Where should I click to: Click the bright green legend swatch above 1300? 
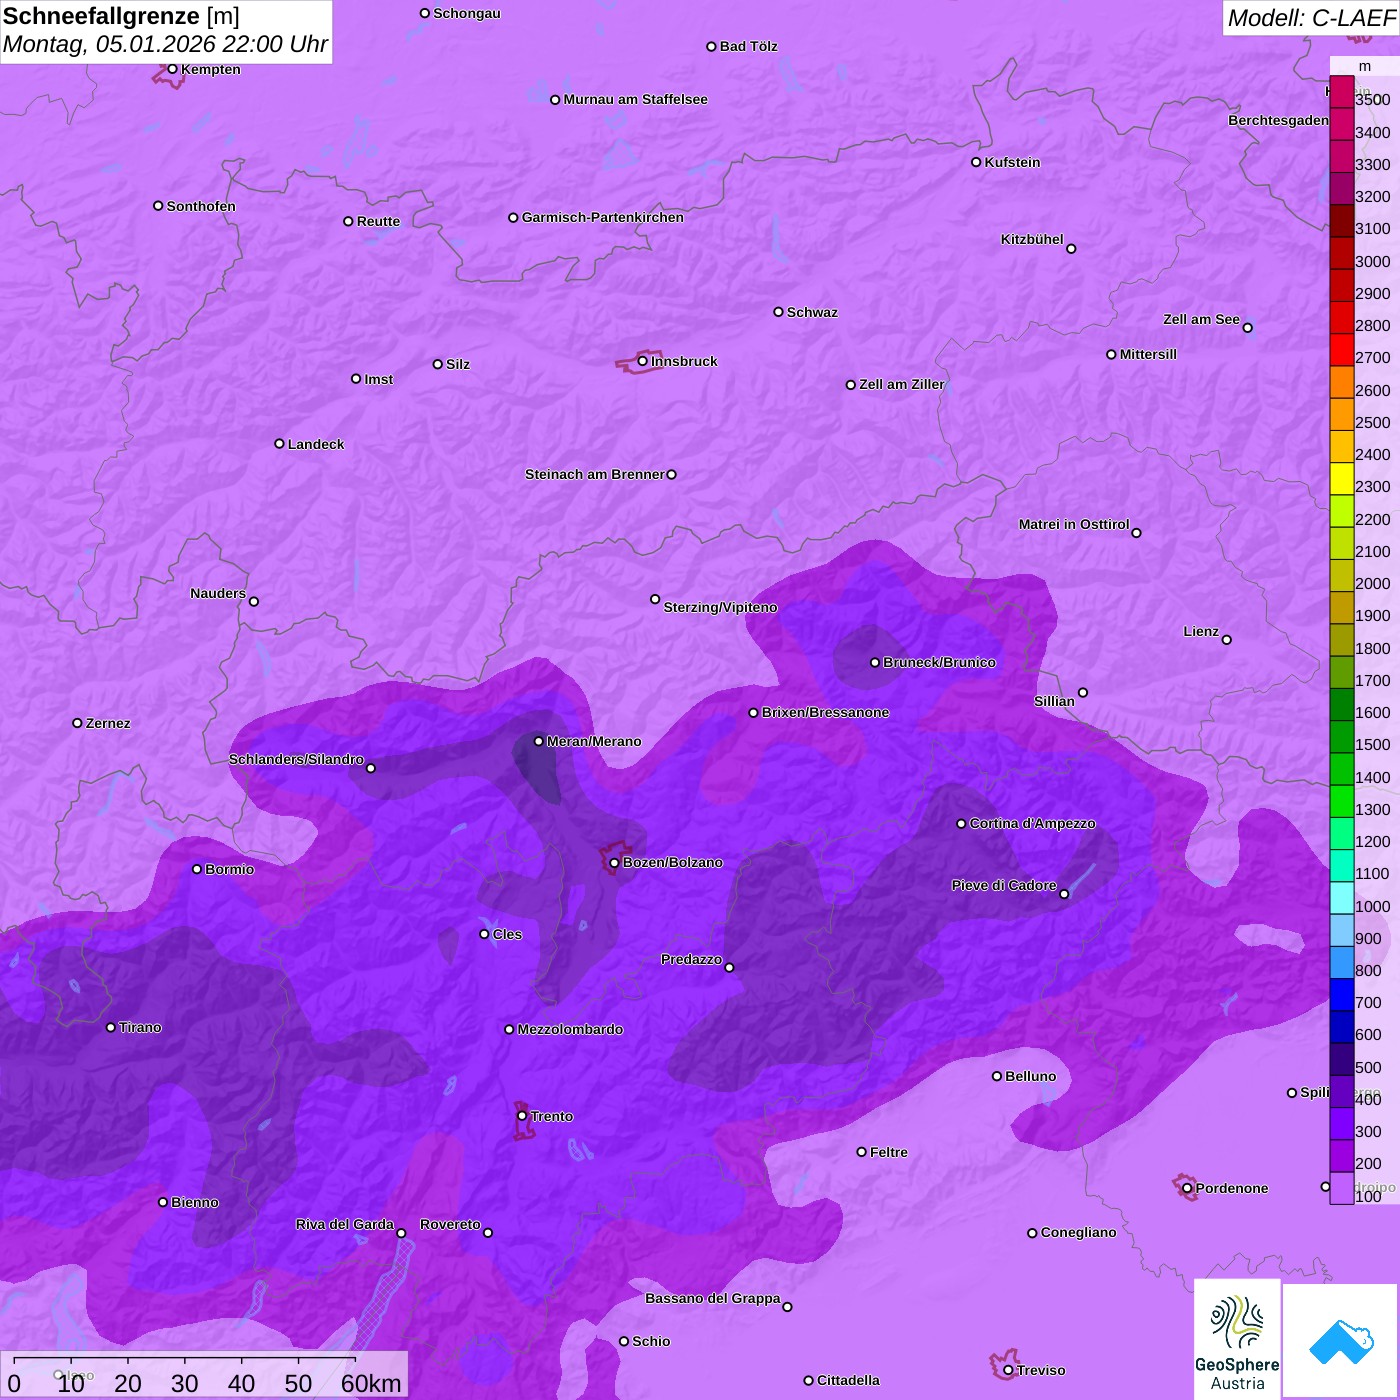coord(1341,801)
